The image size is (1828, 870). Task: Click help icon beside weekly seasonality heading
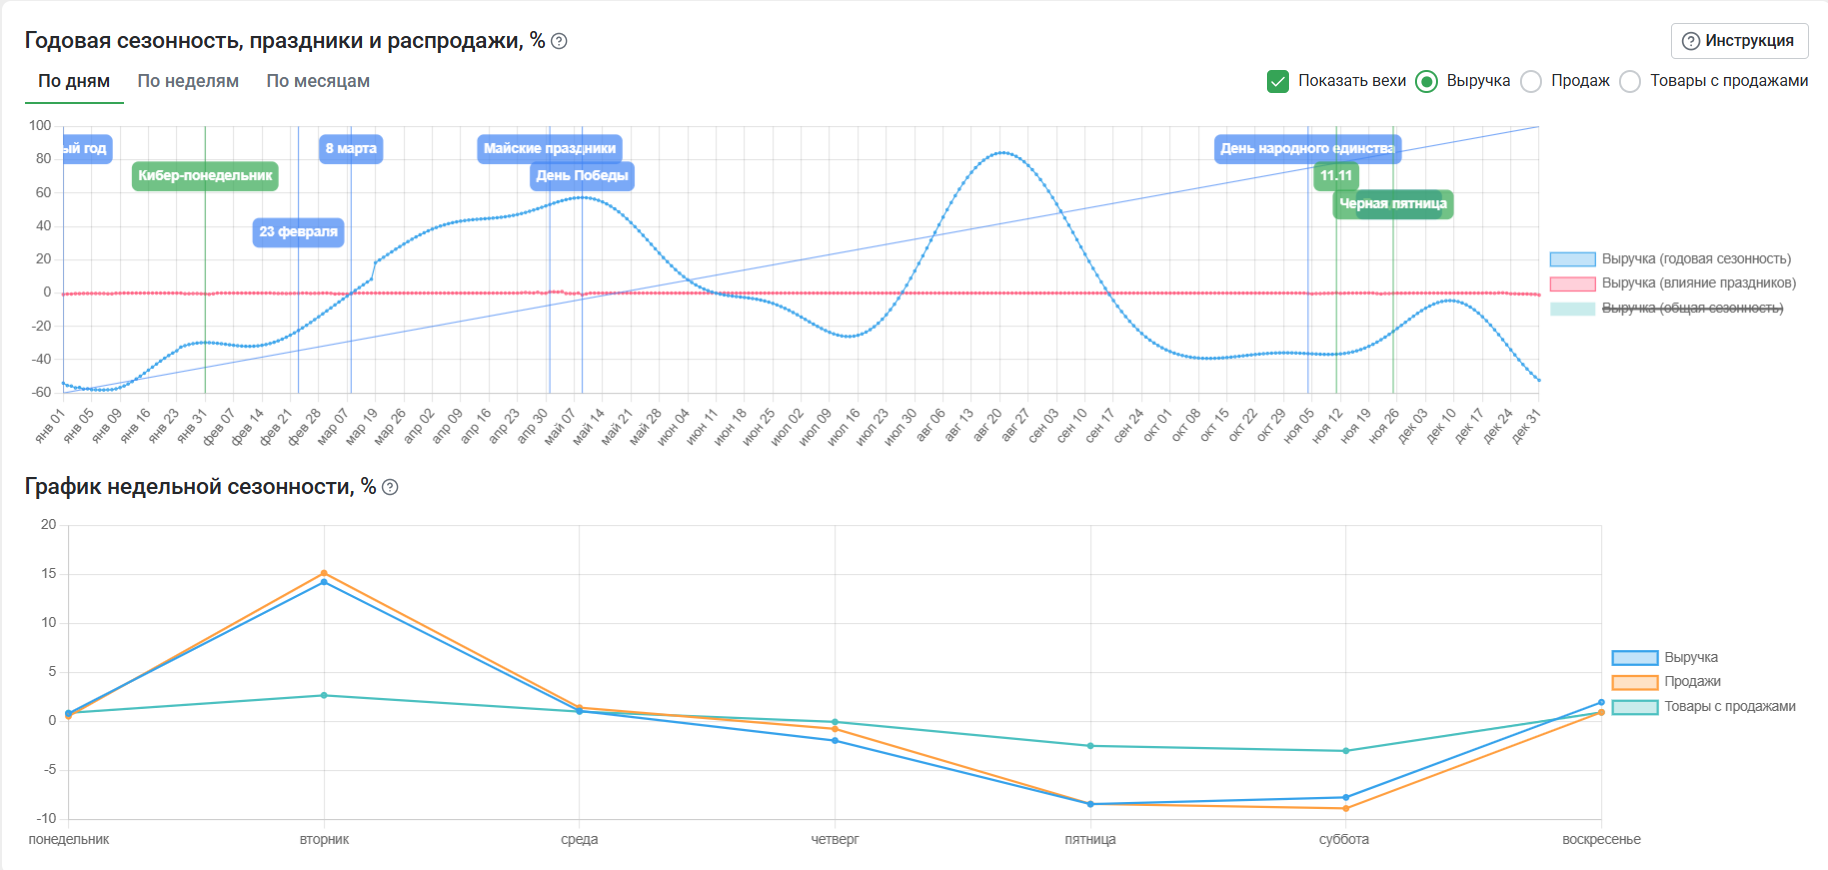tap(390, 487)
